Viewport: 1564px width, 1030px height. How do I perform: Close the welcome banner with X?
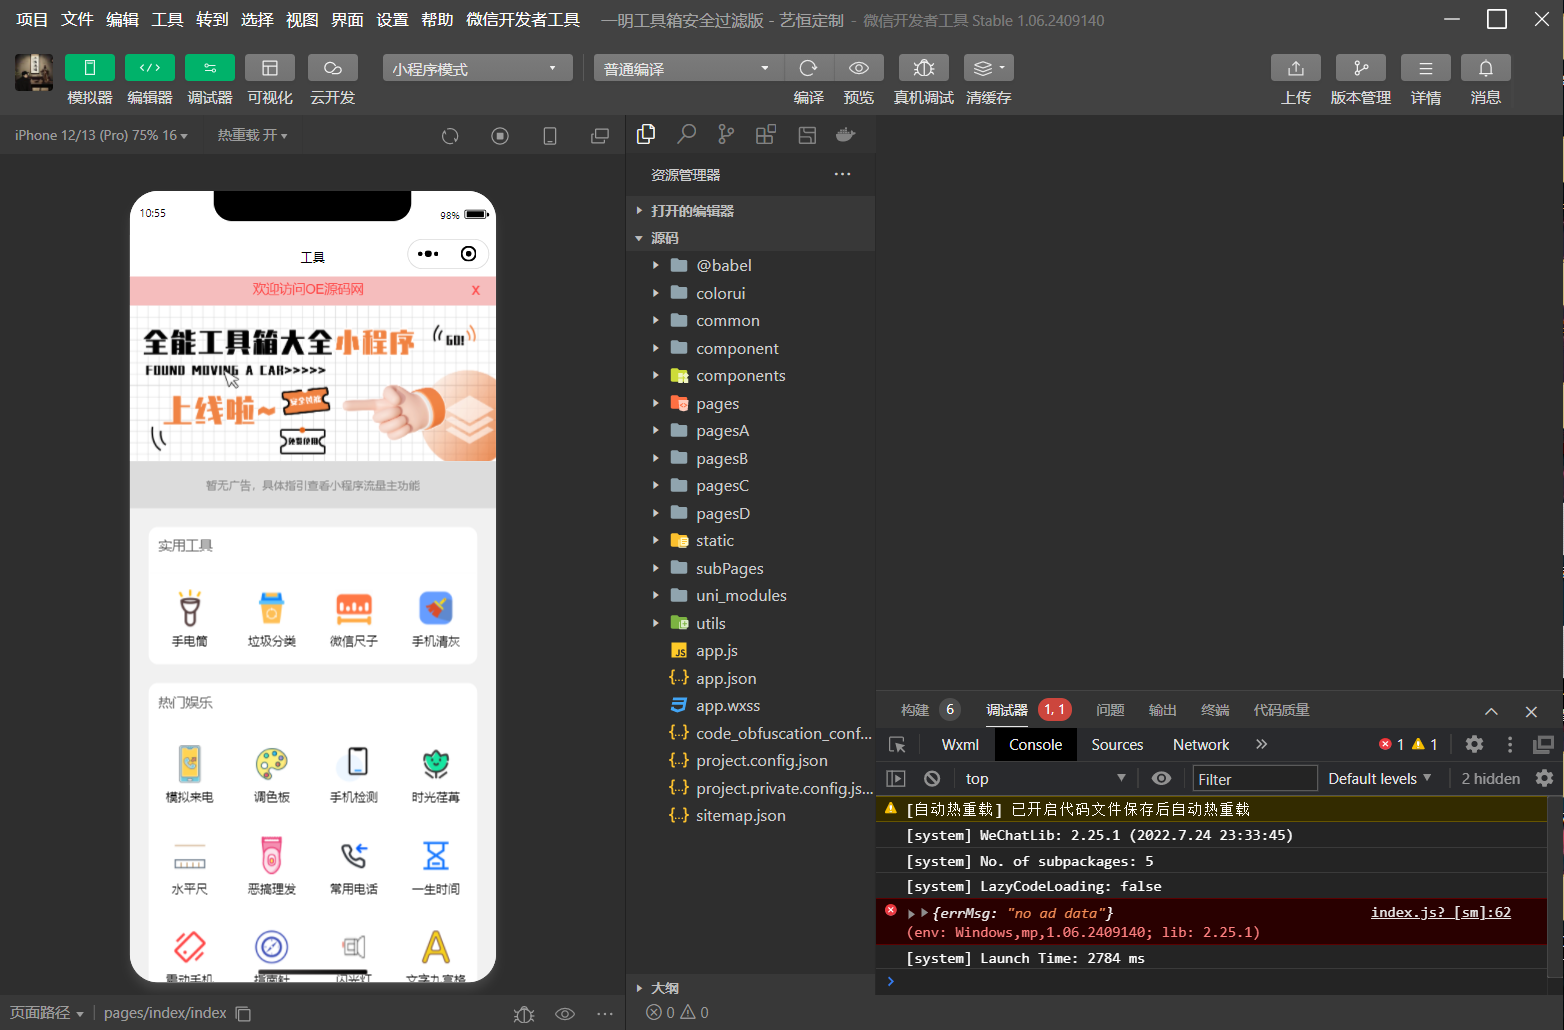(476, 290)
